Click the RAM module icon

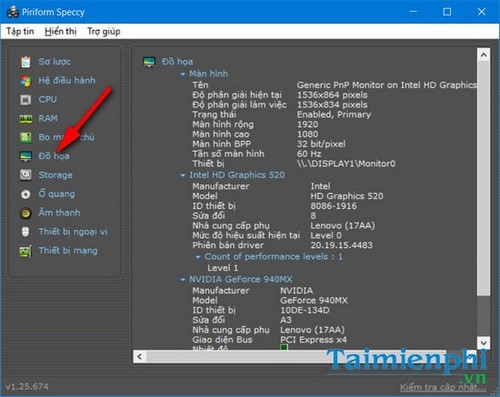point(26,119)
